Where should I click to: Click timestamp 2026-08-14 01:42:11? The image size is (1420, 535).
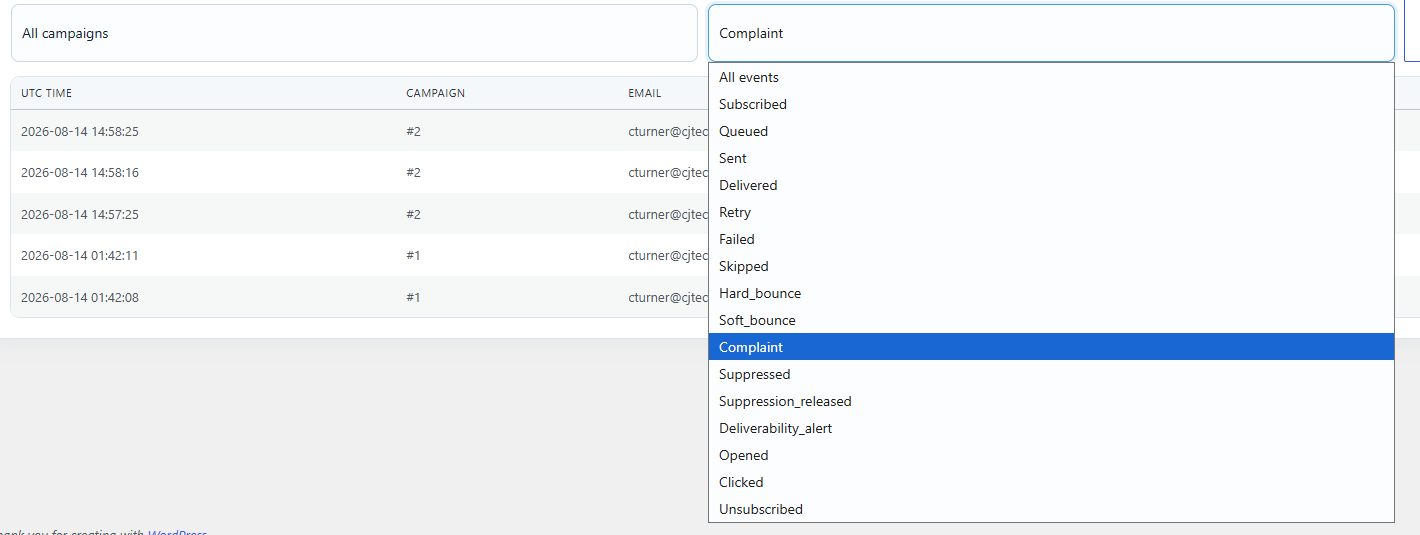[x=80, y=256]
